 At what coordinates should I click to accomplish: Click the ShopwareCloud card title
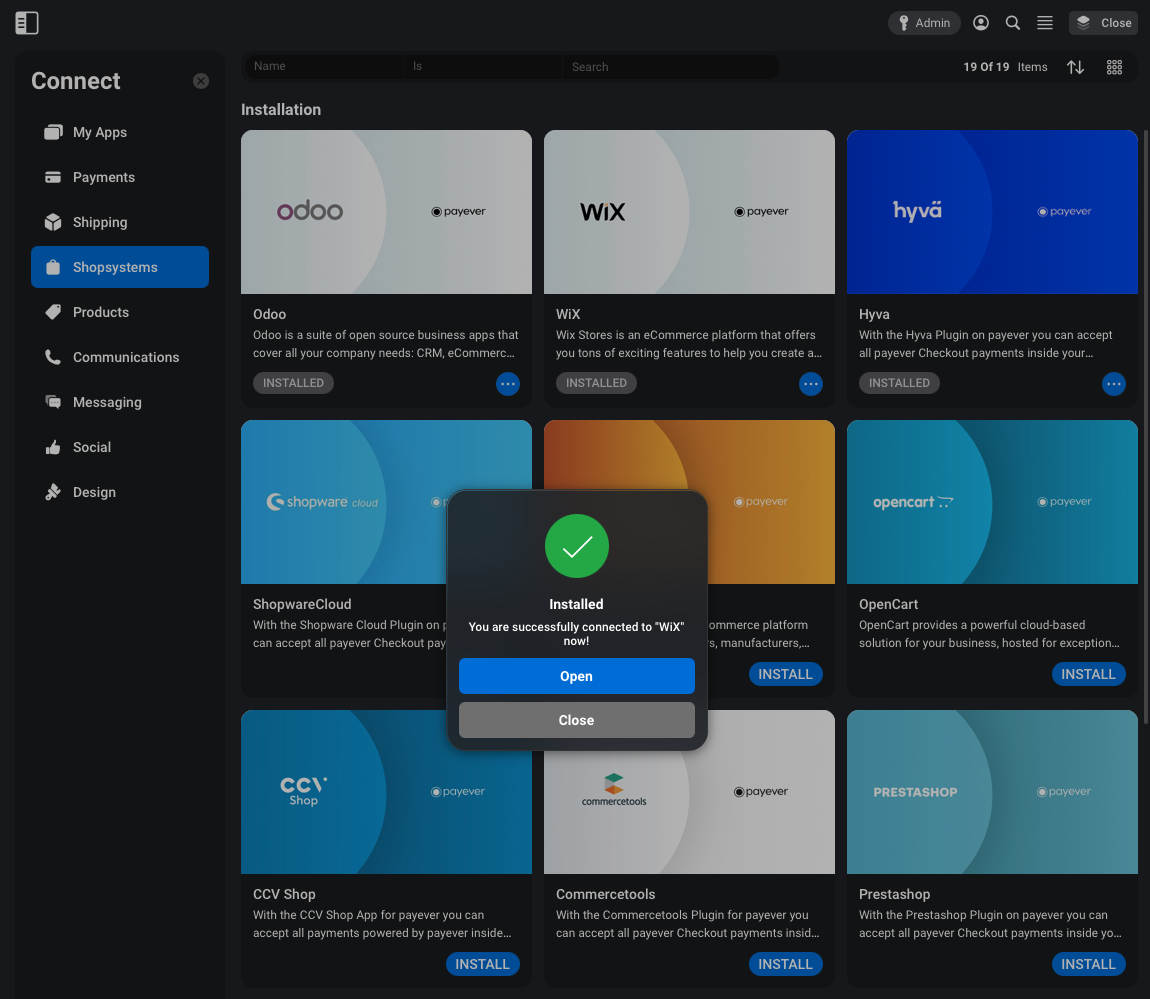(x=302, y=604)
